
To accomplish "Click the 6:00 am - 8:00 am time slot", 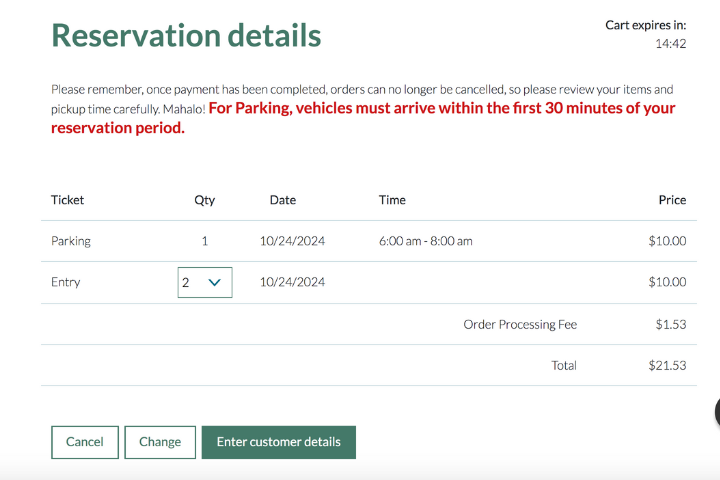I will [x=425, y=241].
